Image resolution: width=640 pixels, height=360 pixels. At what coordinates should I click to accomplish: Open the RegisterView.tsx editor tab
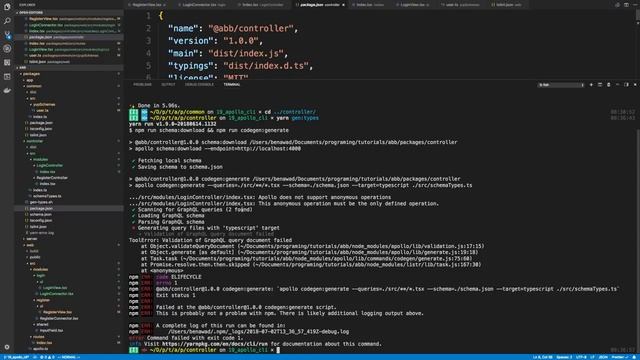pos(147,5)
